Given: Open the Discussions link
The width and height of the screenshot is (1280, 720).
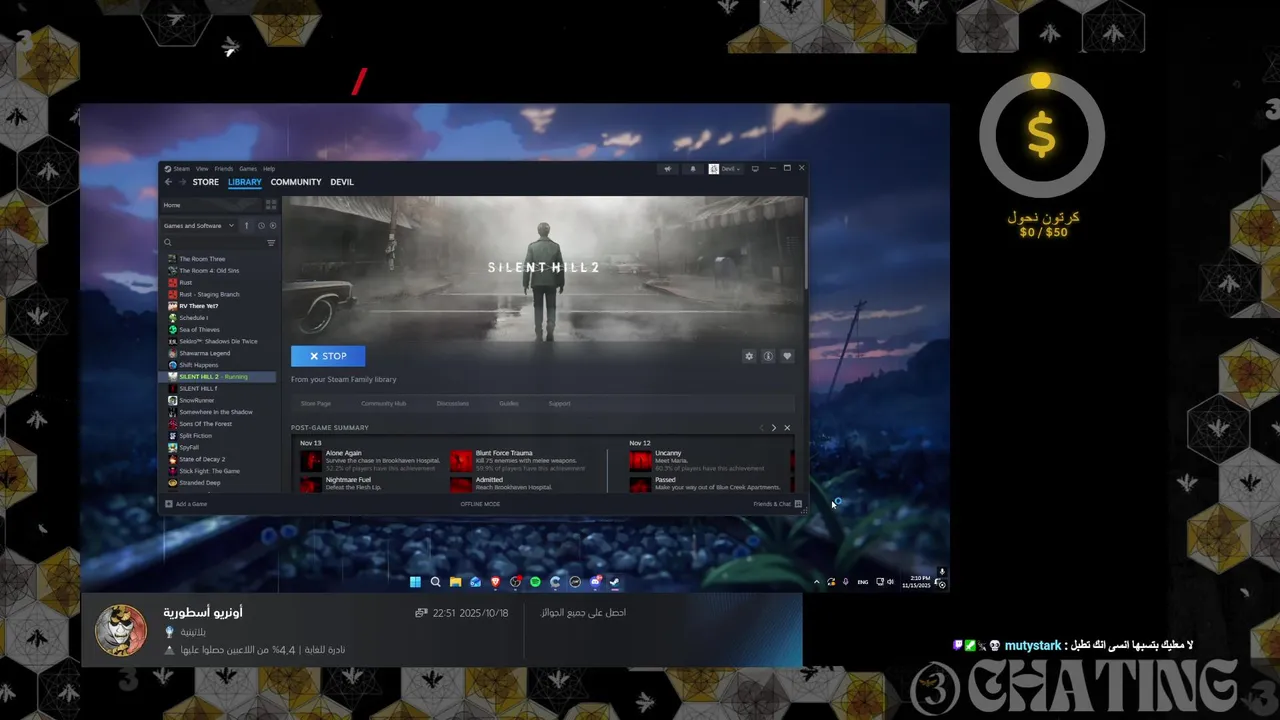Looking at the screenshot, I should coord(453,404).
